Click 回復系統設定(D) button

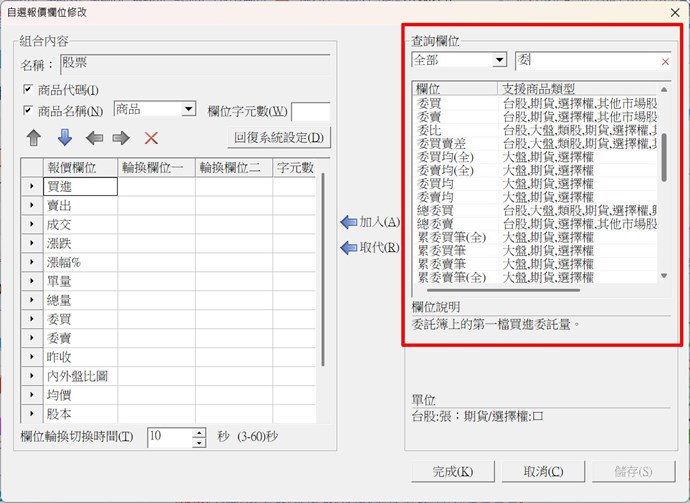280,137
